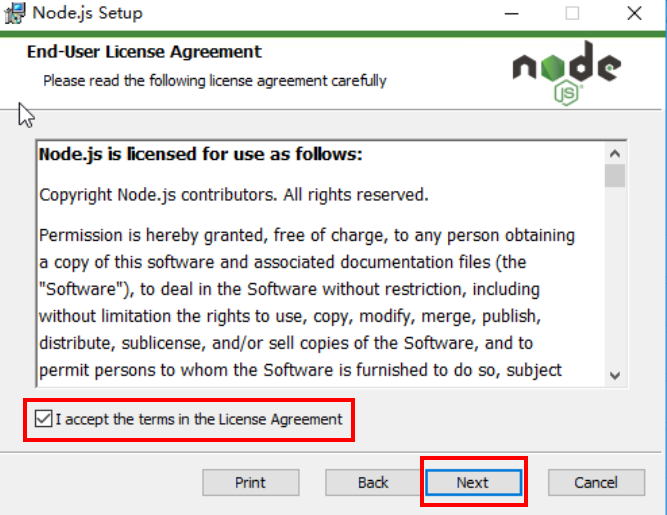Click the 'Node.js is licensed for use' heading
The width and height of the screenshot is (667, 515).
(x=200, y=154)
